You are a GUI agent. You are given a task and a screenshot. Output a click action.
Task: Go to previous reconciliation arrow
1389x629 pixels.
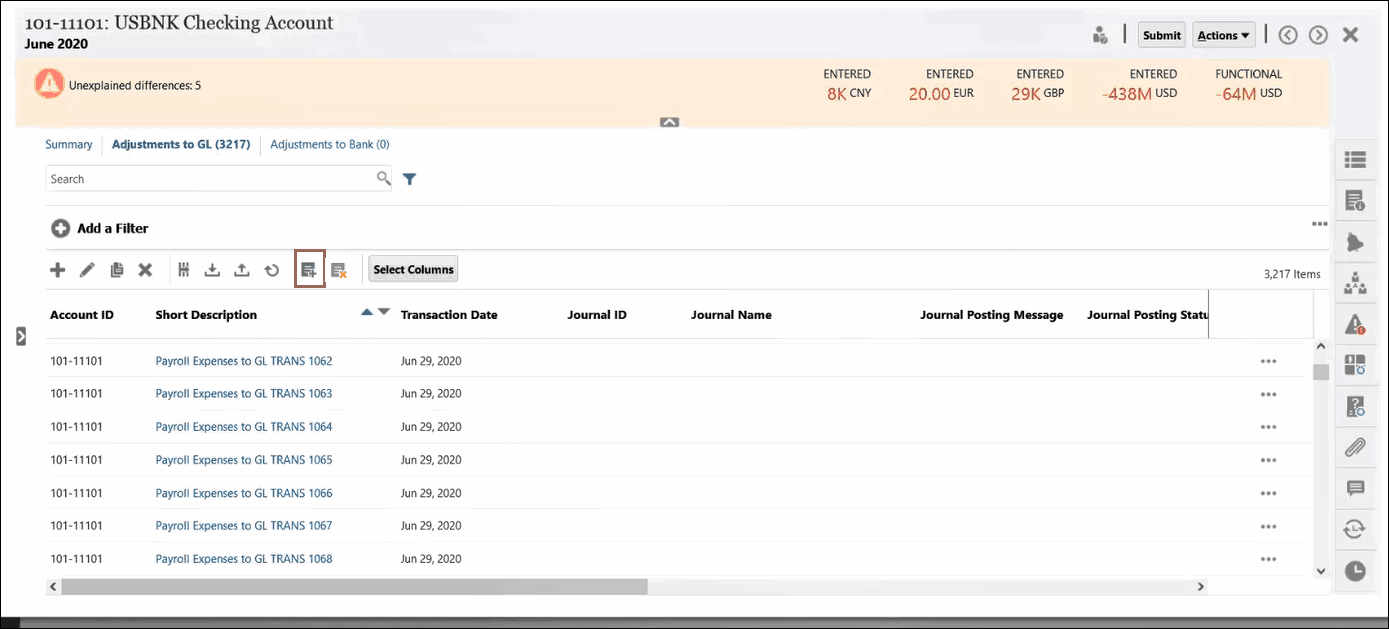tap(1288, 35)
